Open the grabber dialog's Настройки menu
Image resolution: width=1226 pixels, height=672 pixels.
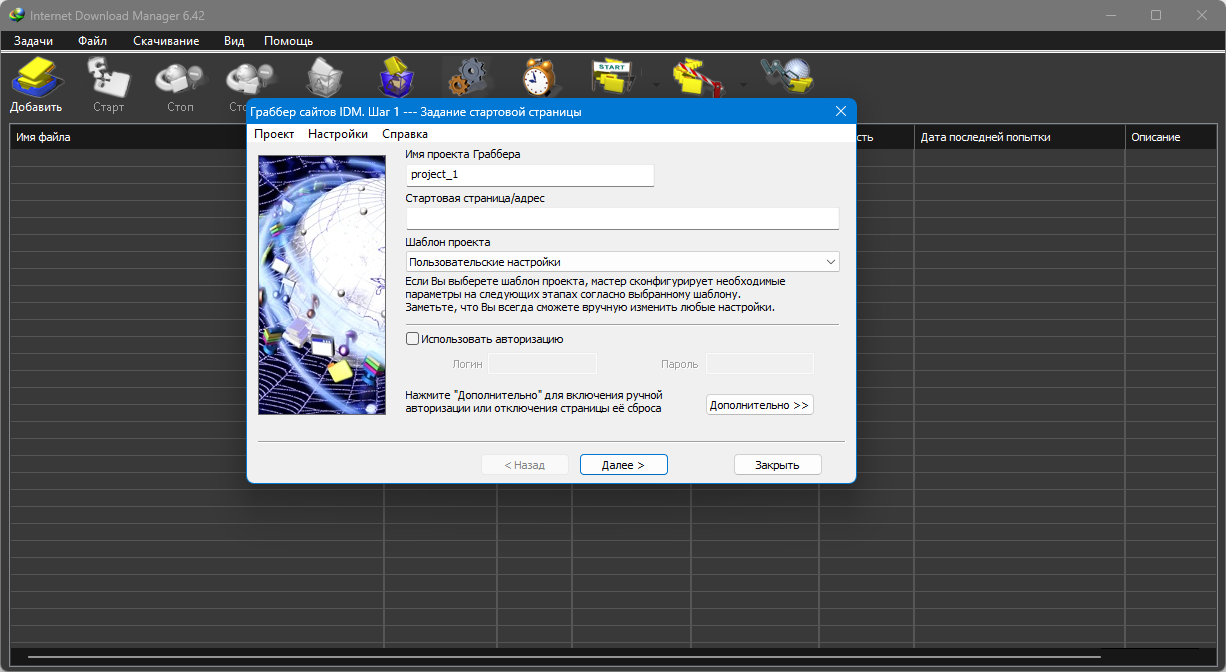point(338,134)
